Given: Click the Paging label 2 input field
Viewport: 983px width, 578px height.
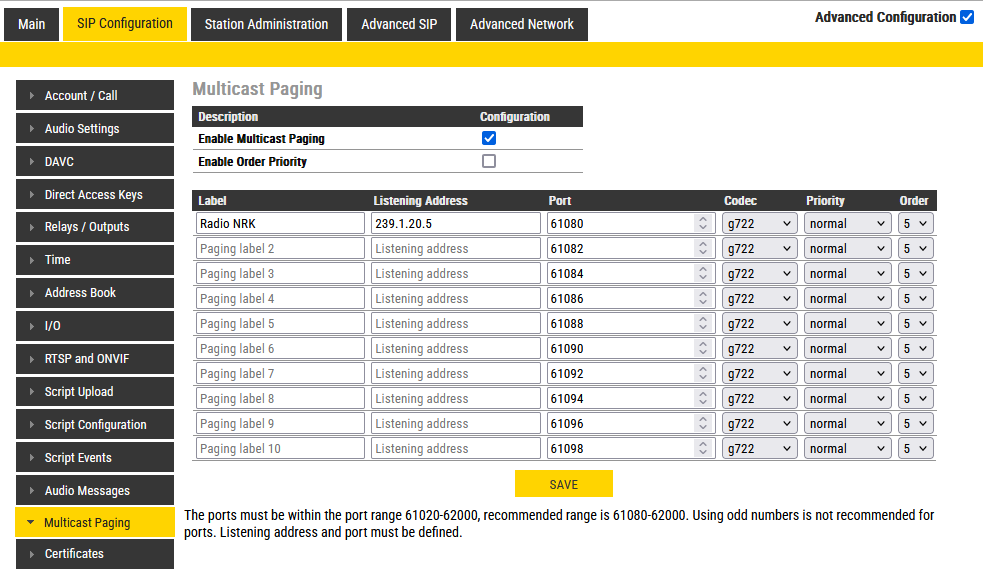Looking at the screenshot, I should (x=280, y=248).
